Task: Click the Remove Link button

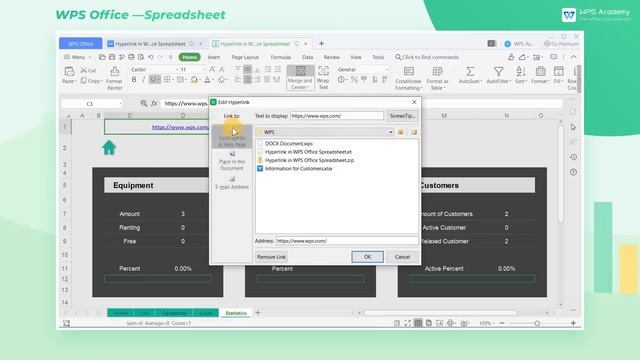Action: point(271,257)
